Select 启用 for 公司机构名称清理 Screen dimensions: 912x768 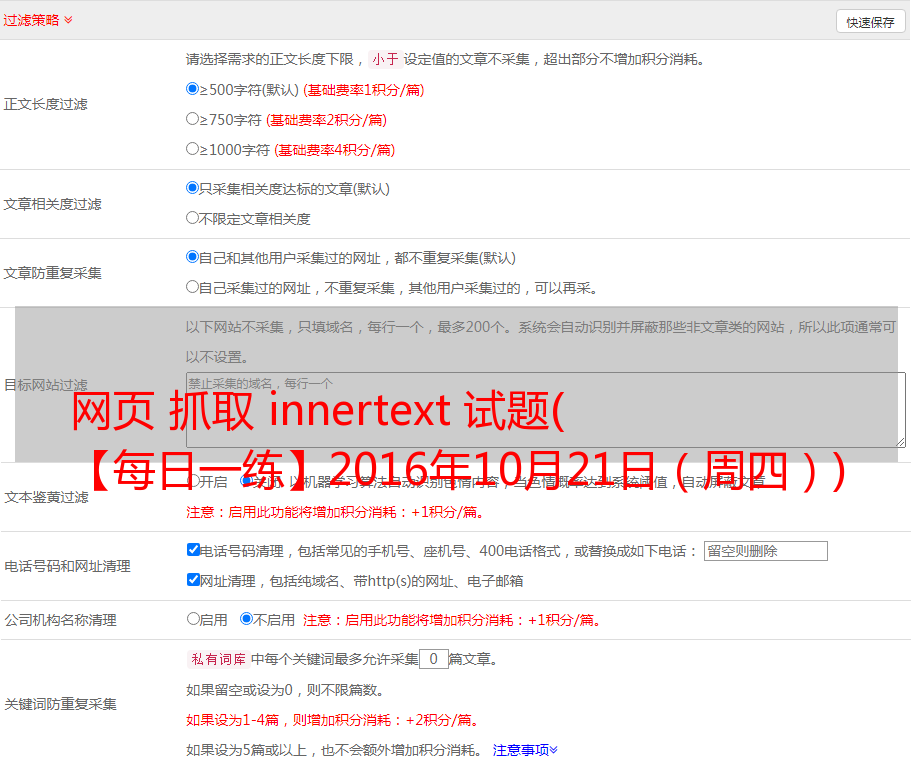(x=193, y=618)
